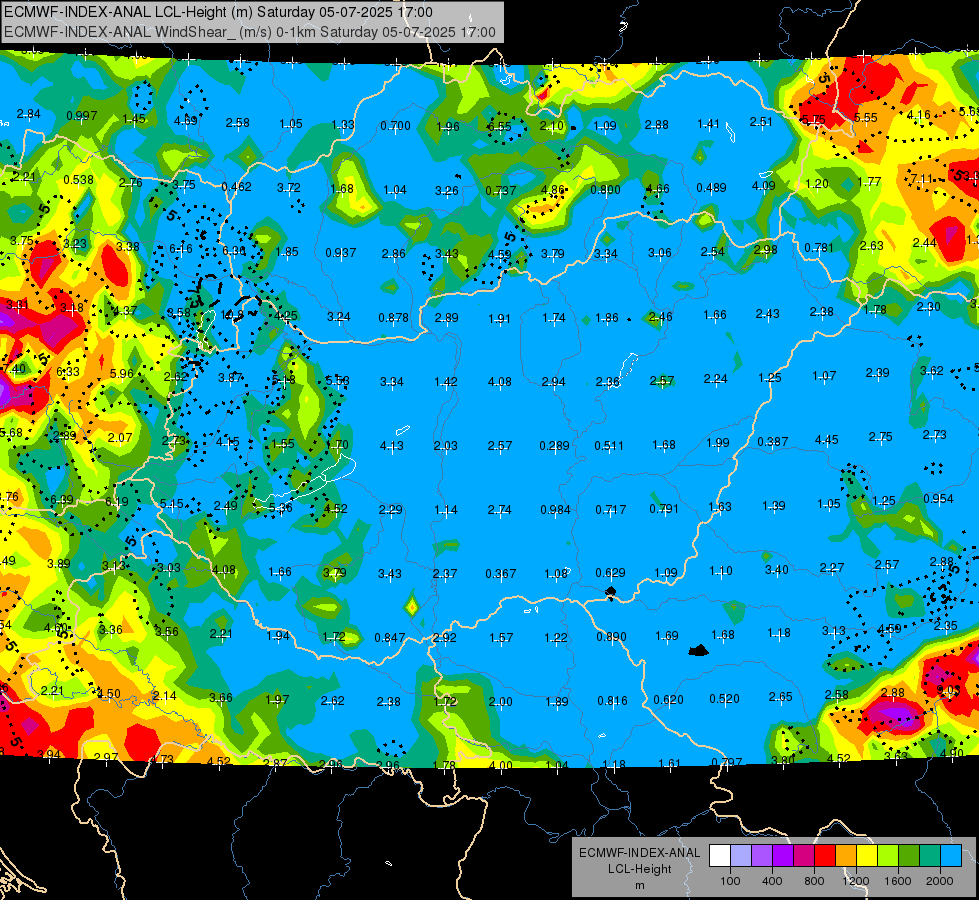979x900 pixels.
Task: Click the wind shear value '0.997'
Action: (82, 116)
